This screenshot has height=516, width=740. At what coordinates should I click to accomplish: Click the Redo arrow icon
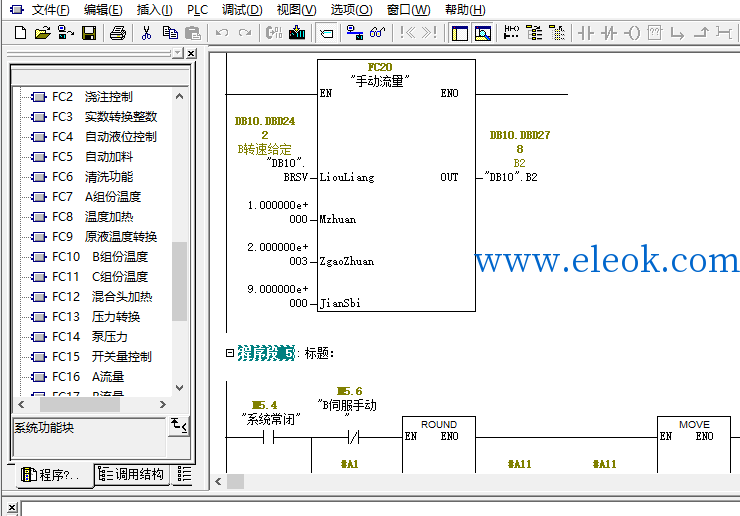(x=245, y=33)
